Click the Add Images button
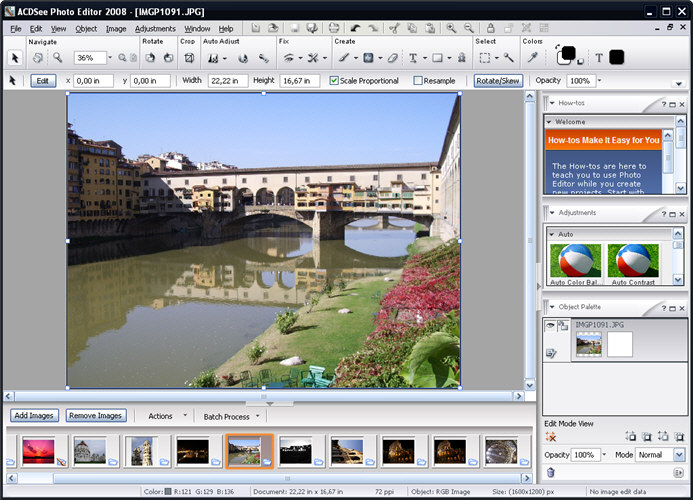The image size is (693, 500). tap(34, 416)
